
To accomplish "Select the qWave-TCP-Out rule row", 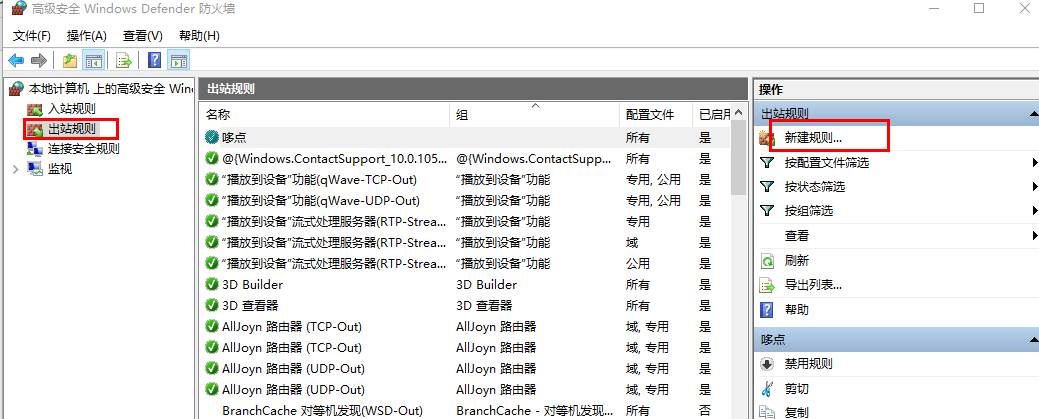I will [465, 180].
